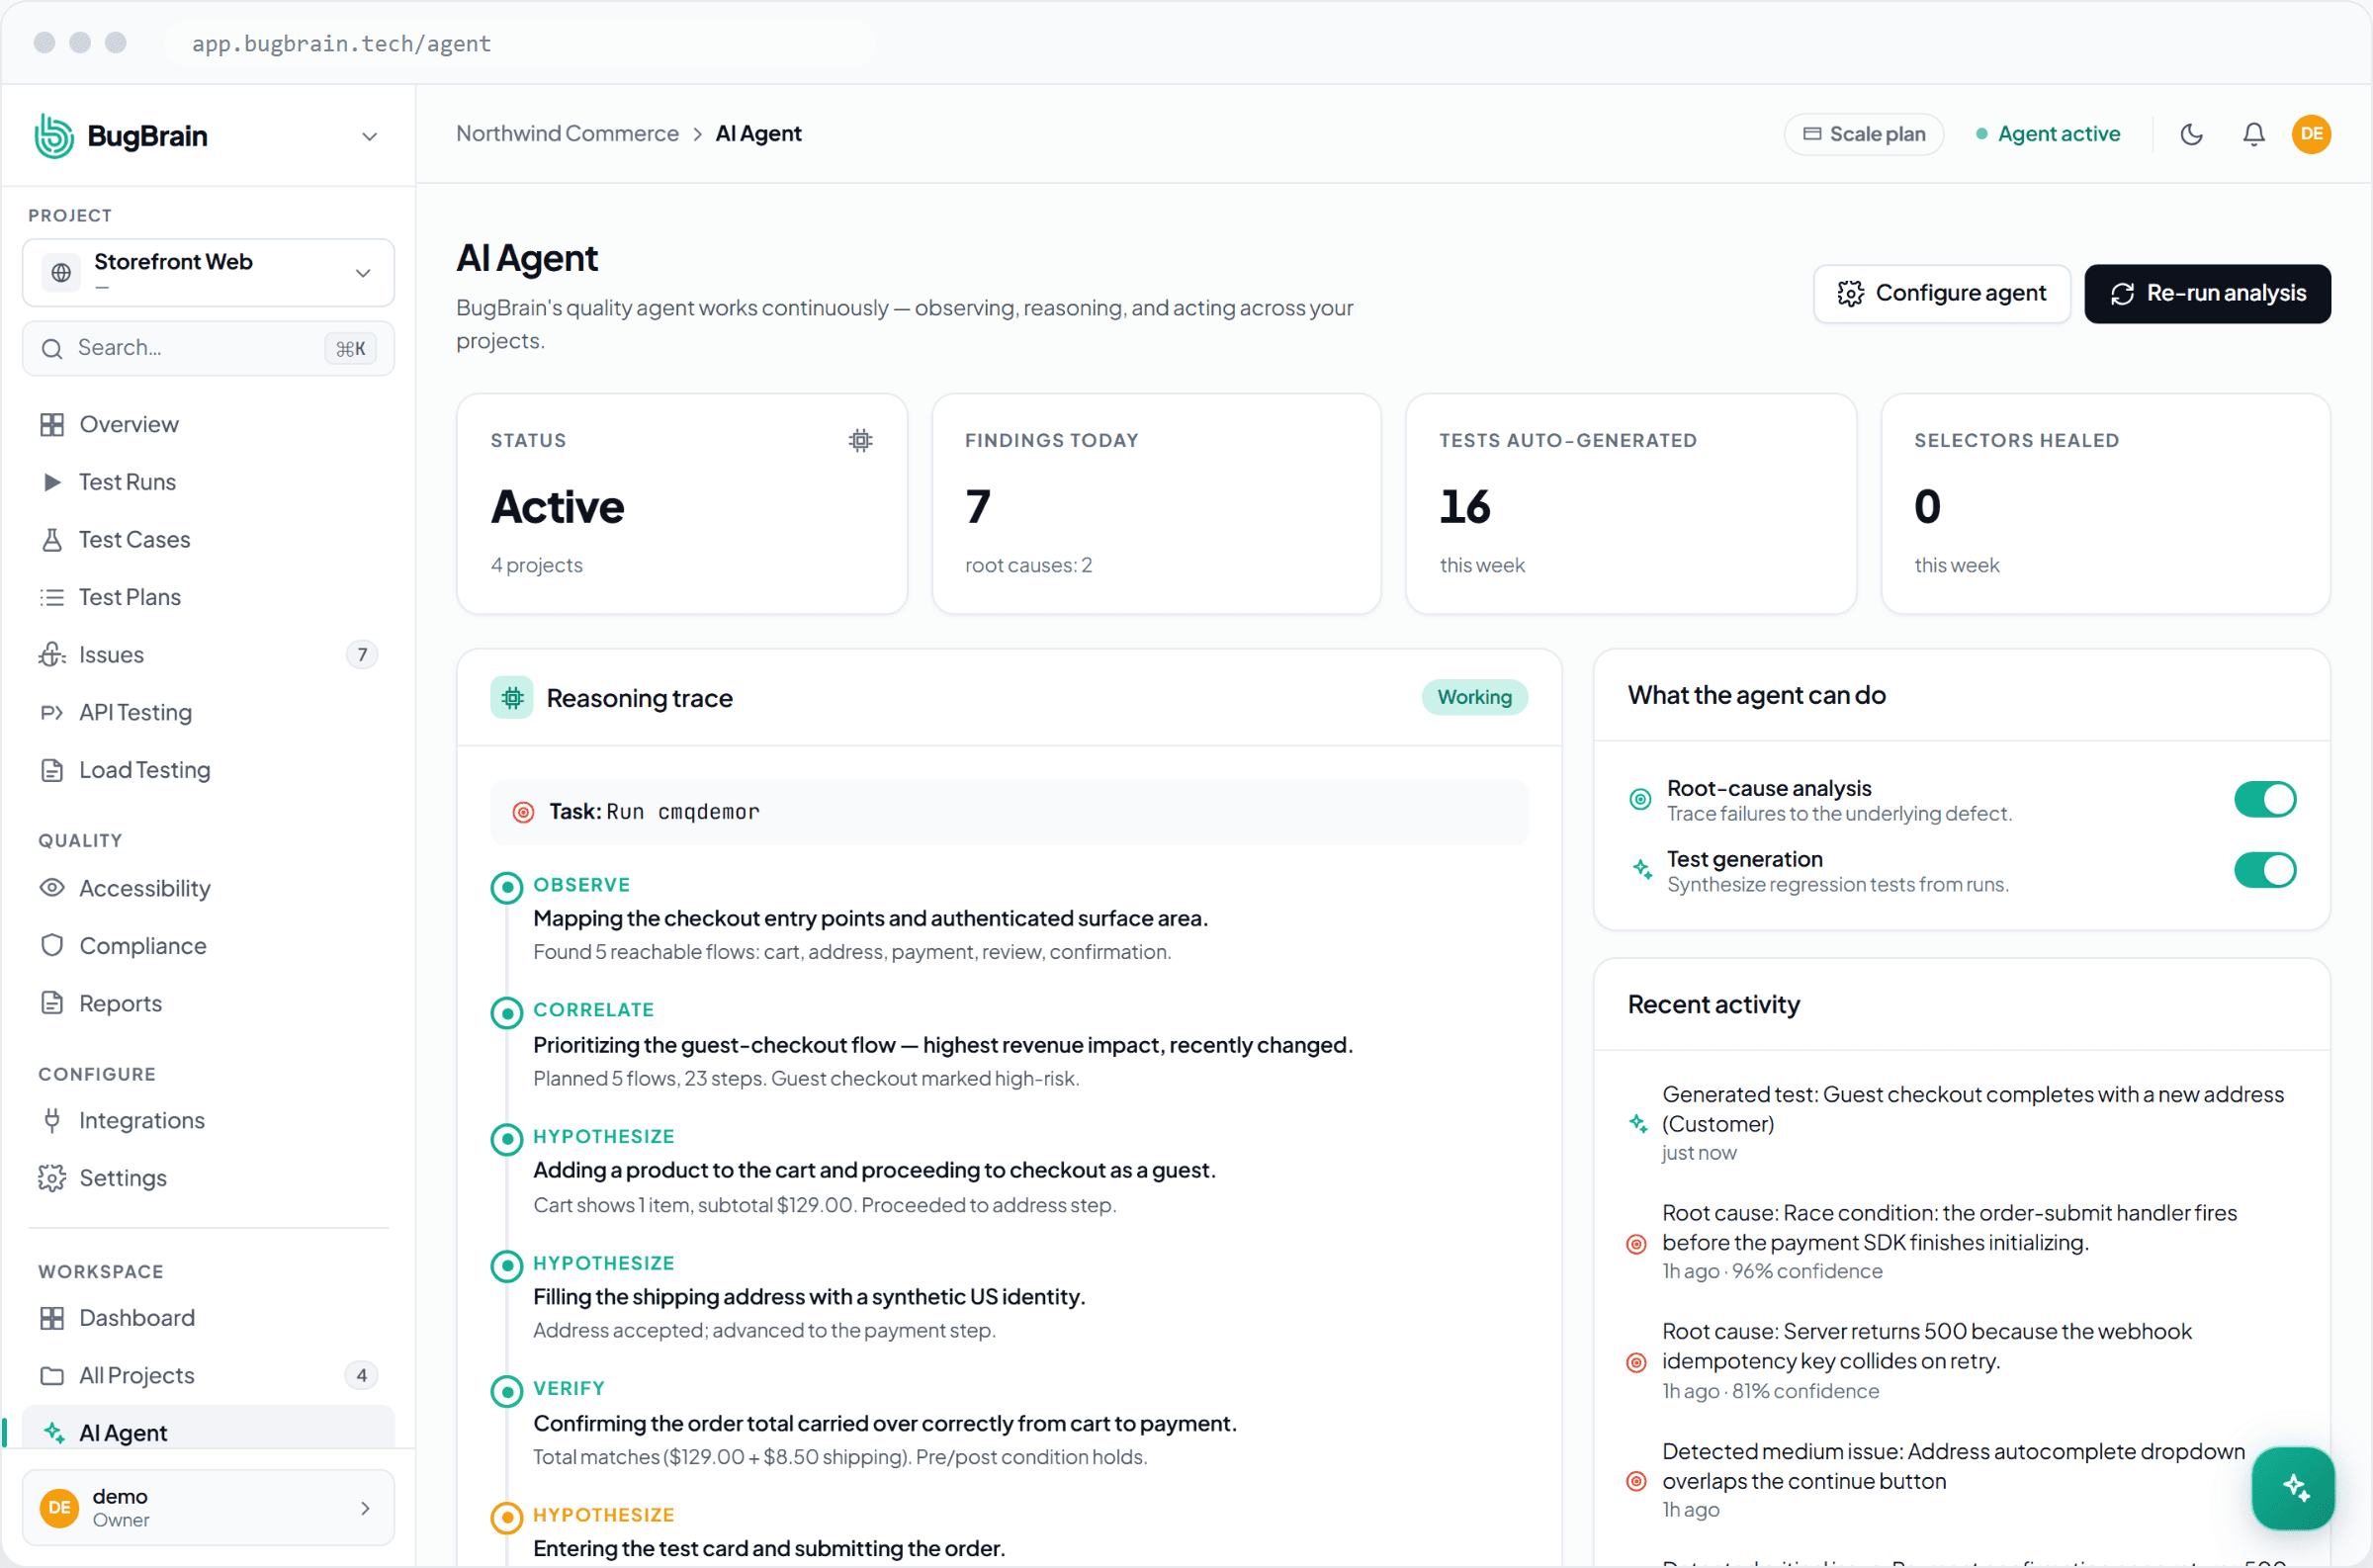Go to Test Runs
This screenshot has height=1568, width=2373.
pyautogui.click(x=208, y=482)
